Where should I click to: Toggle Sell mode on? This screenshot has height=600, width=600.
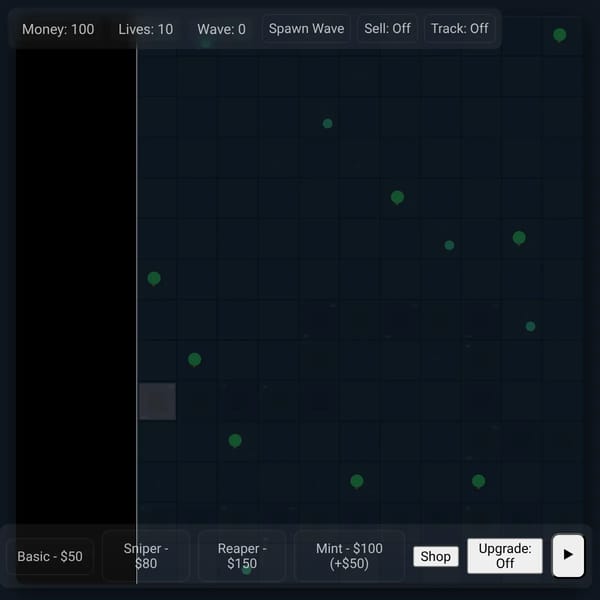pos(387,29)
